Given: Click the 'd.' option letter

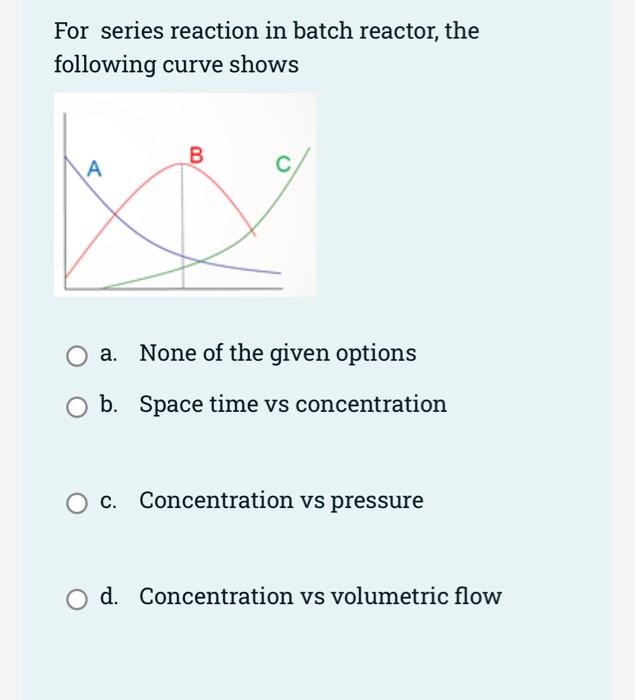Looking at the screenshot, I should 109,596.
